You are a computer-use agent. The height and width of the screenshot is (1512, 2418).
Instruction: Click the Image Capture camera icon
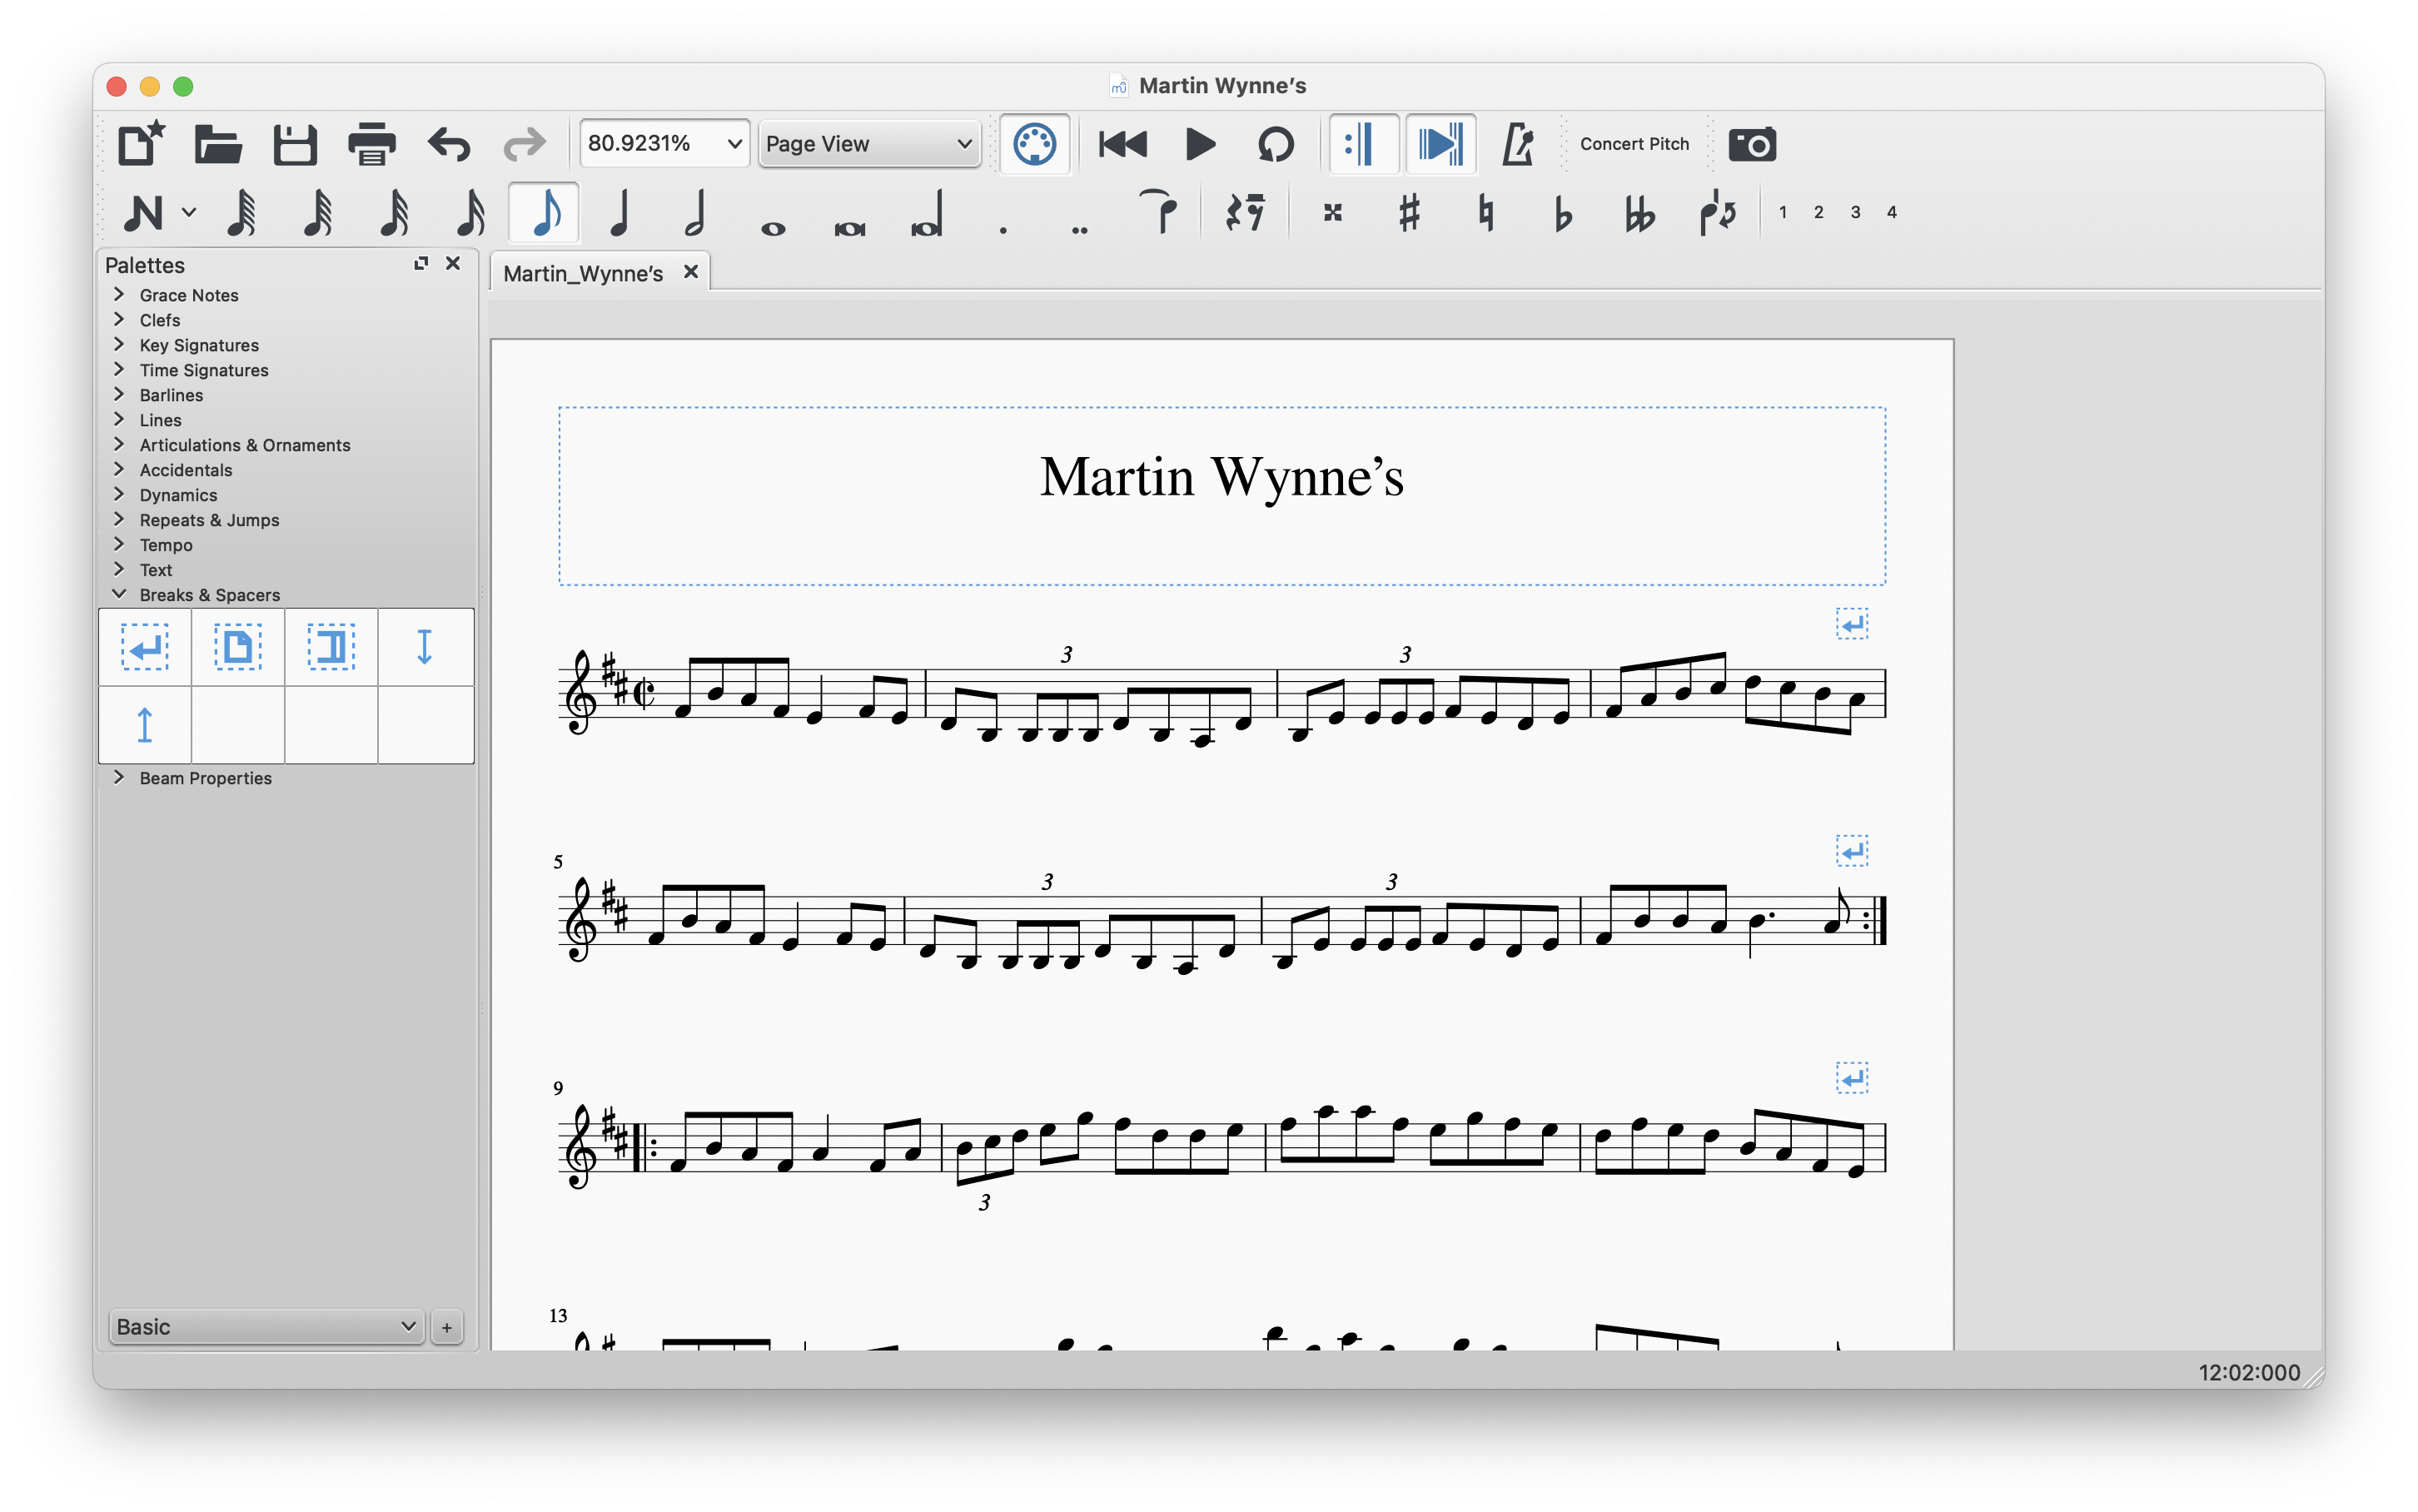click(1752, 144)
